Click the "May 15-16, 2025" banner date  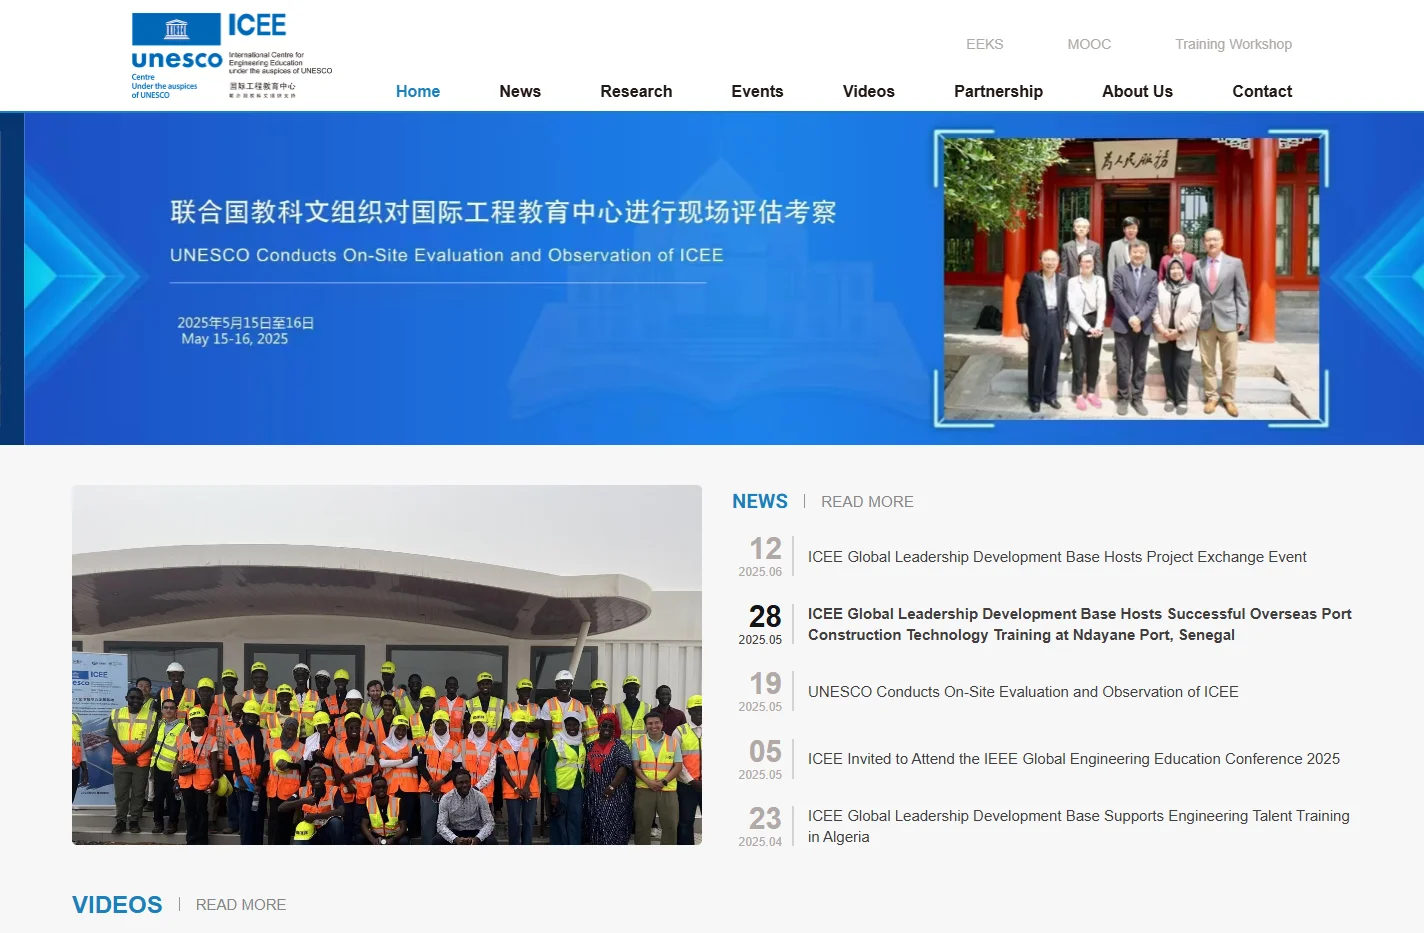click(235, 339)
